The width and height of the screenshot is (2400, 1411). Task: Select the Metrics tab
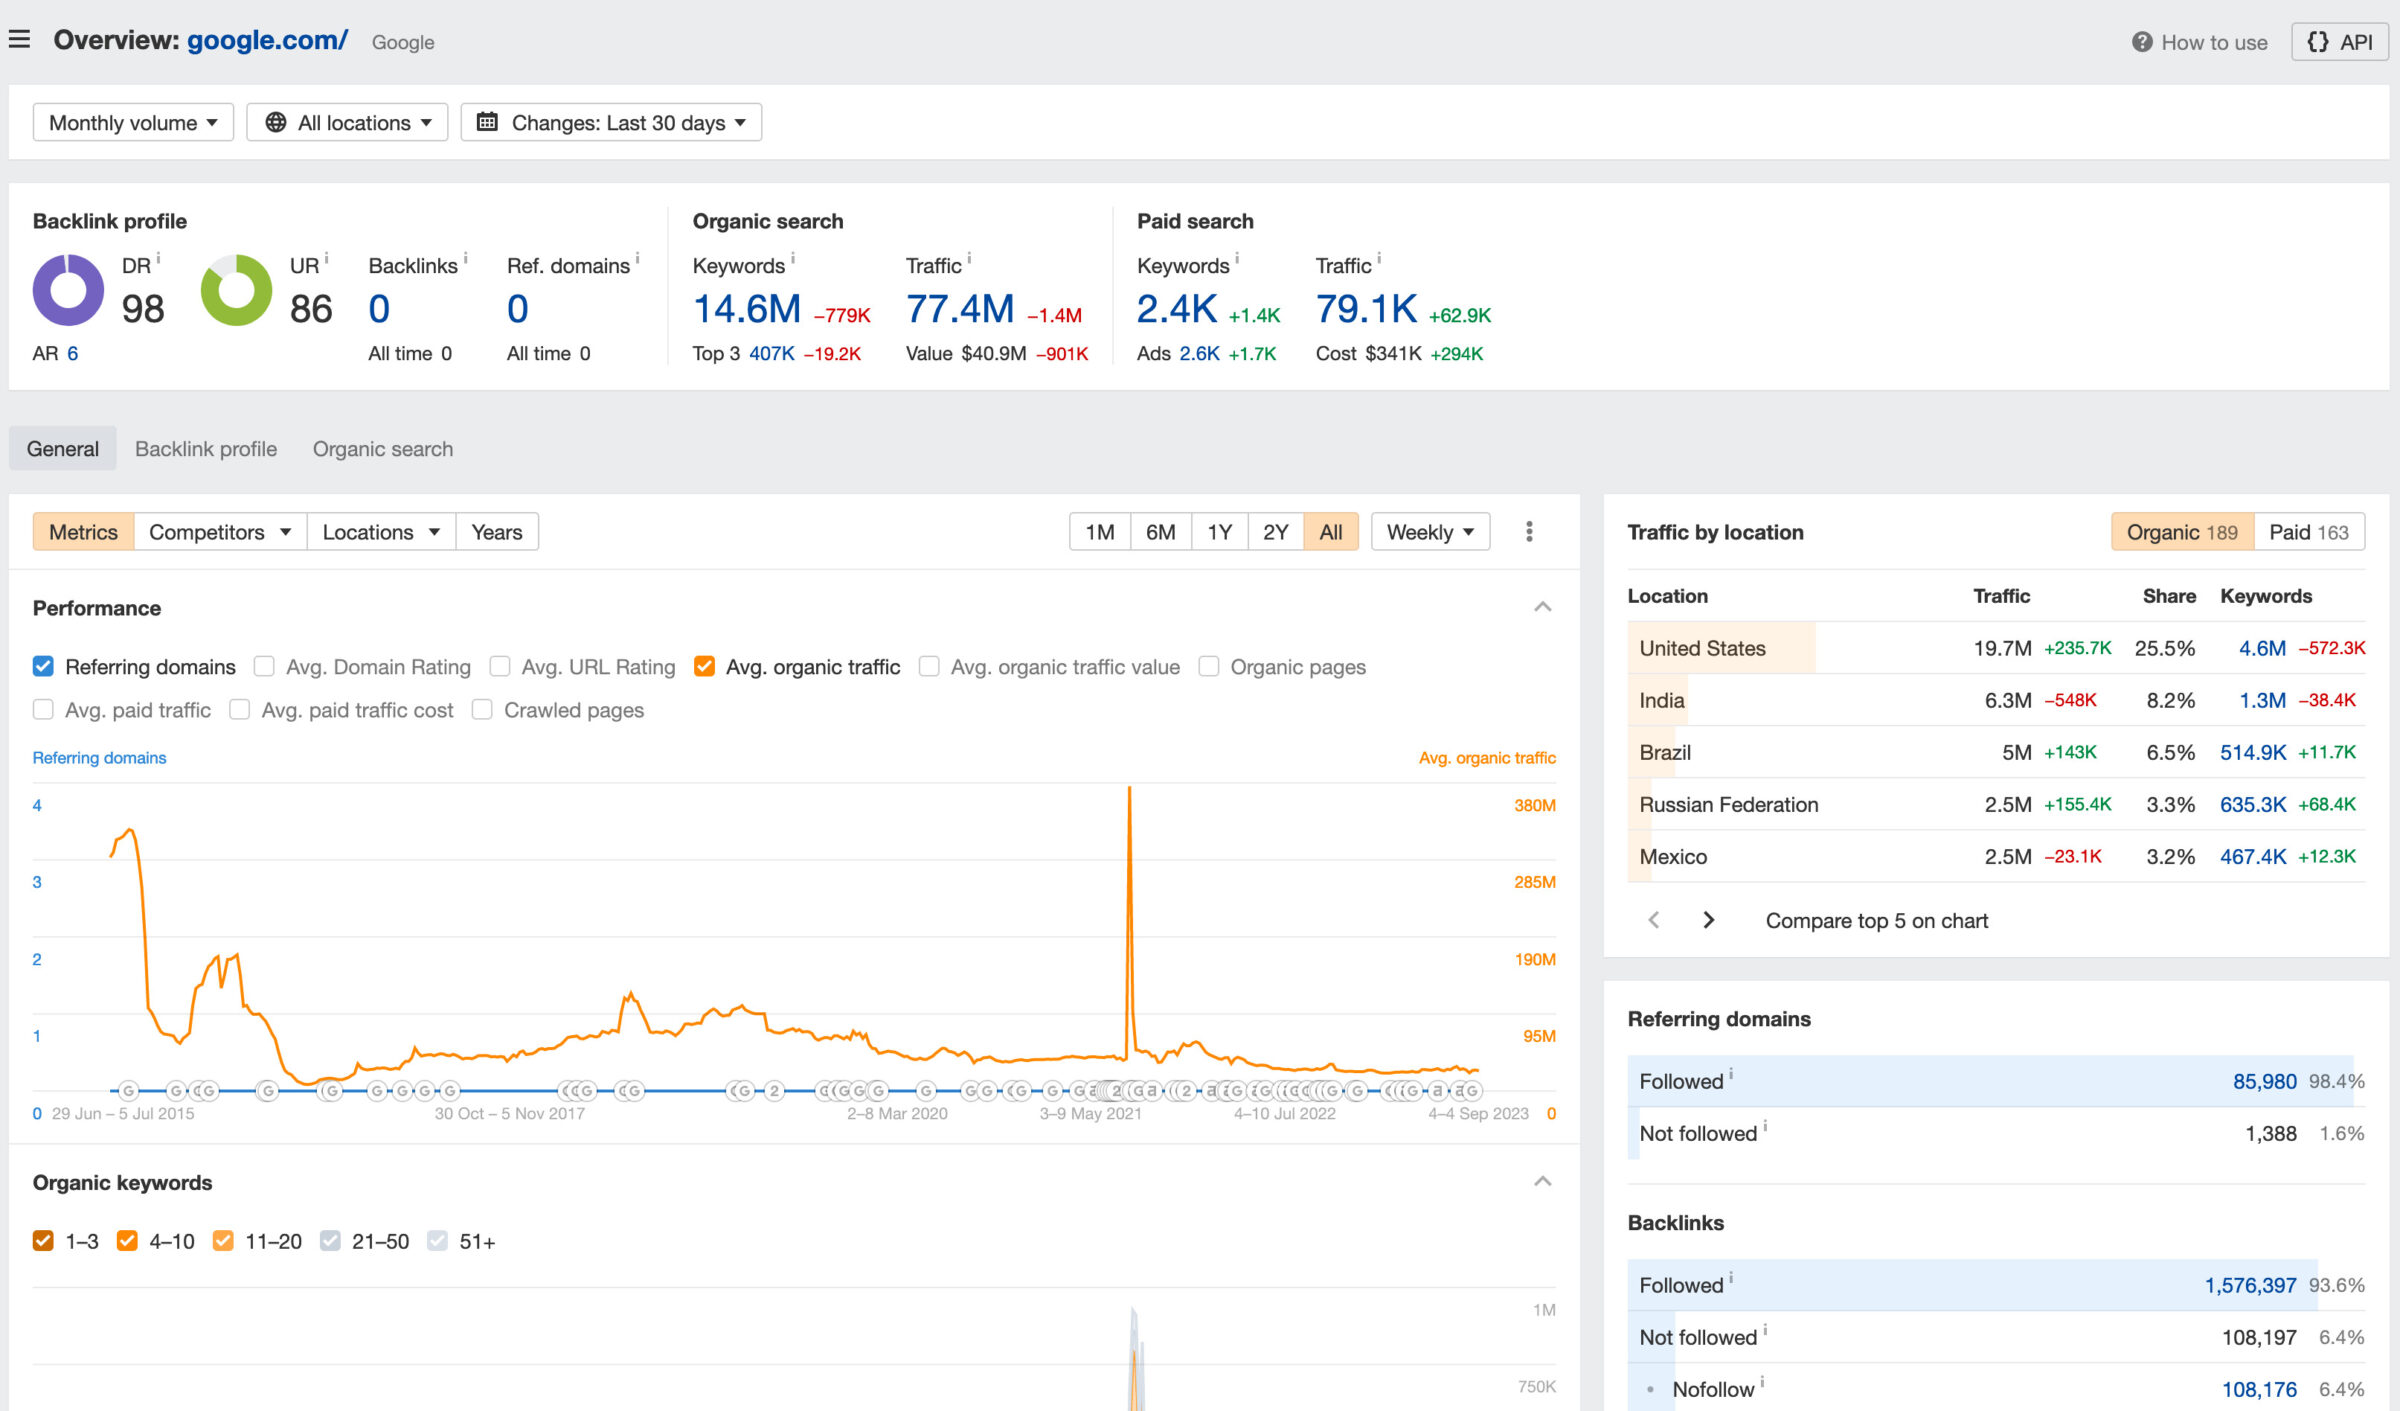[x=84, y=531]
